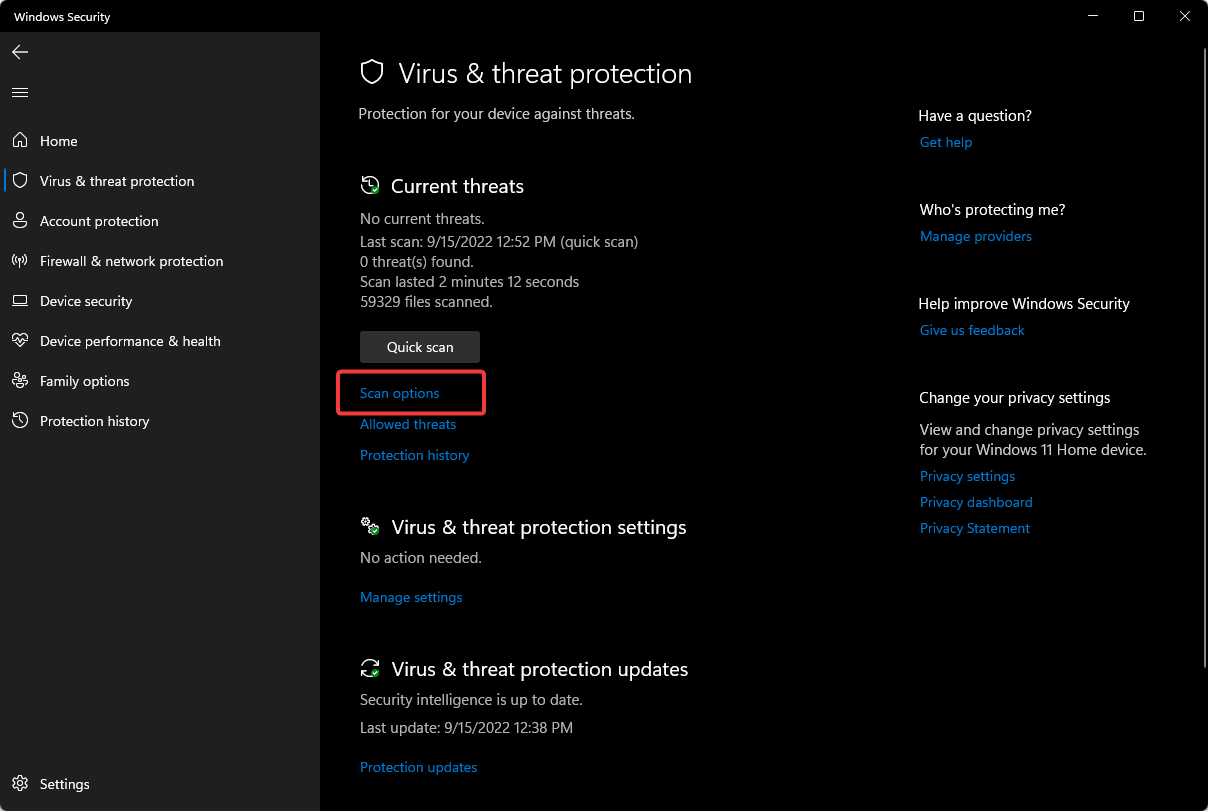This screenshot has height=811, width=1208.
Task: Click Manage settings link
Action: click(411, 597)
